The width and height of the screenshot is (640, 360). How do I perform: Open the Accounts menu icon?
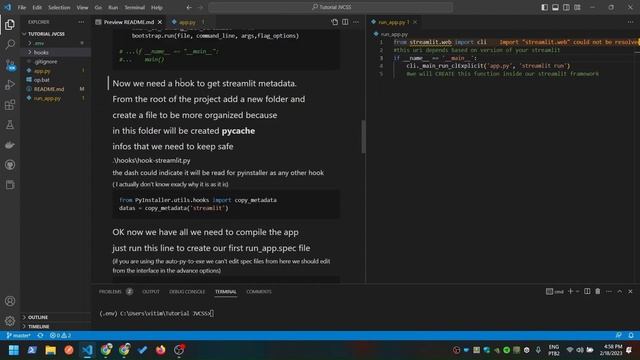coord(10,301)
